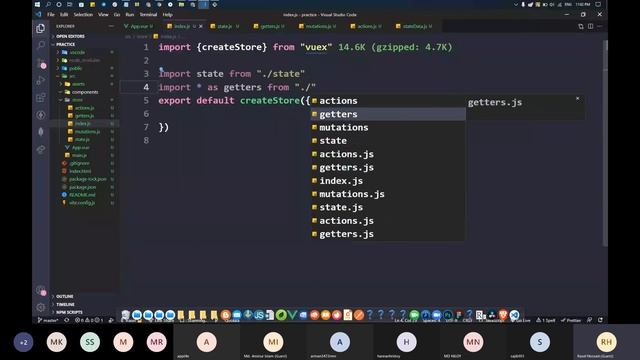Select the 'mutations' folder suggestion
Image resolution: width=640 pixels, height=360 pixels.
tap(388, 127)
